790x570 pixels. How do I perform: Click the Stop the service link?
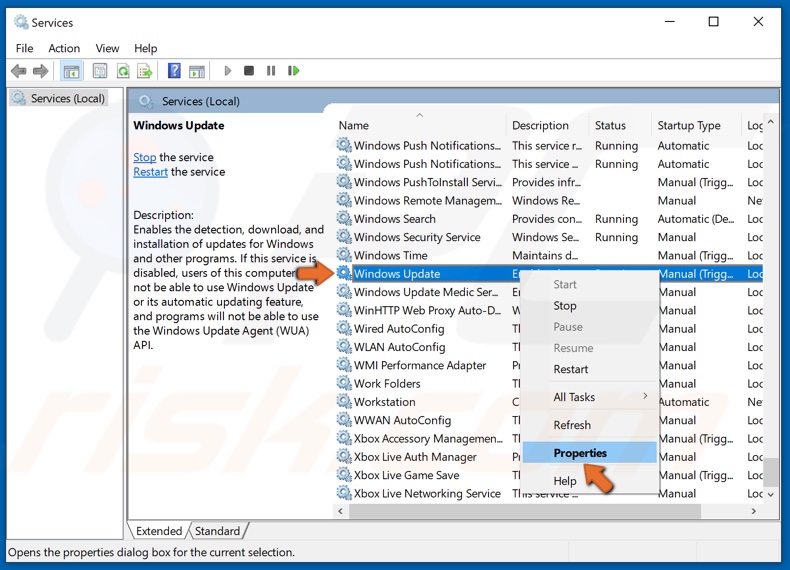145,157
